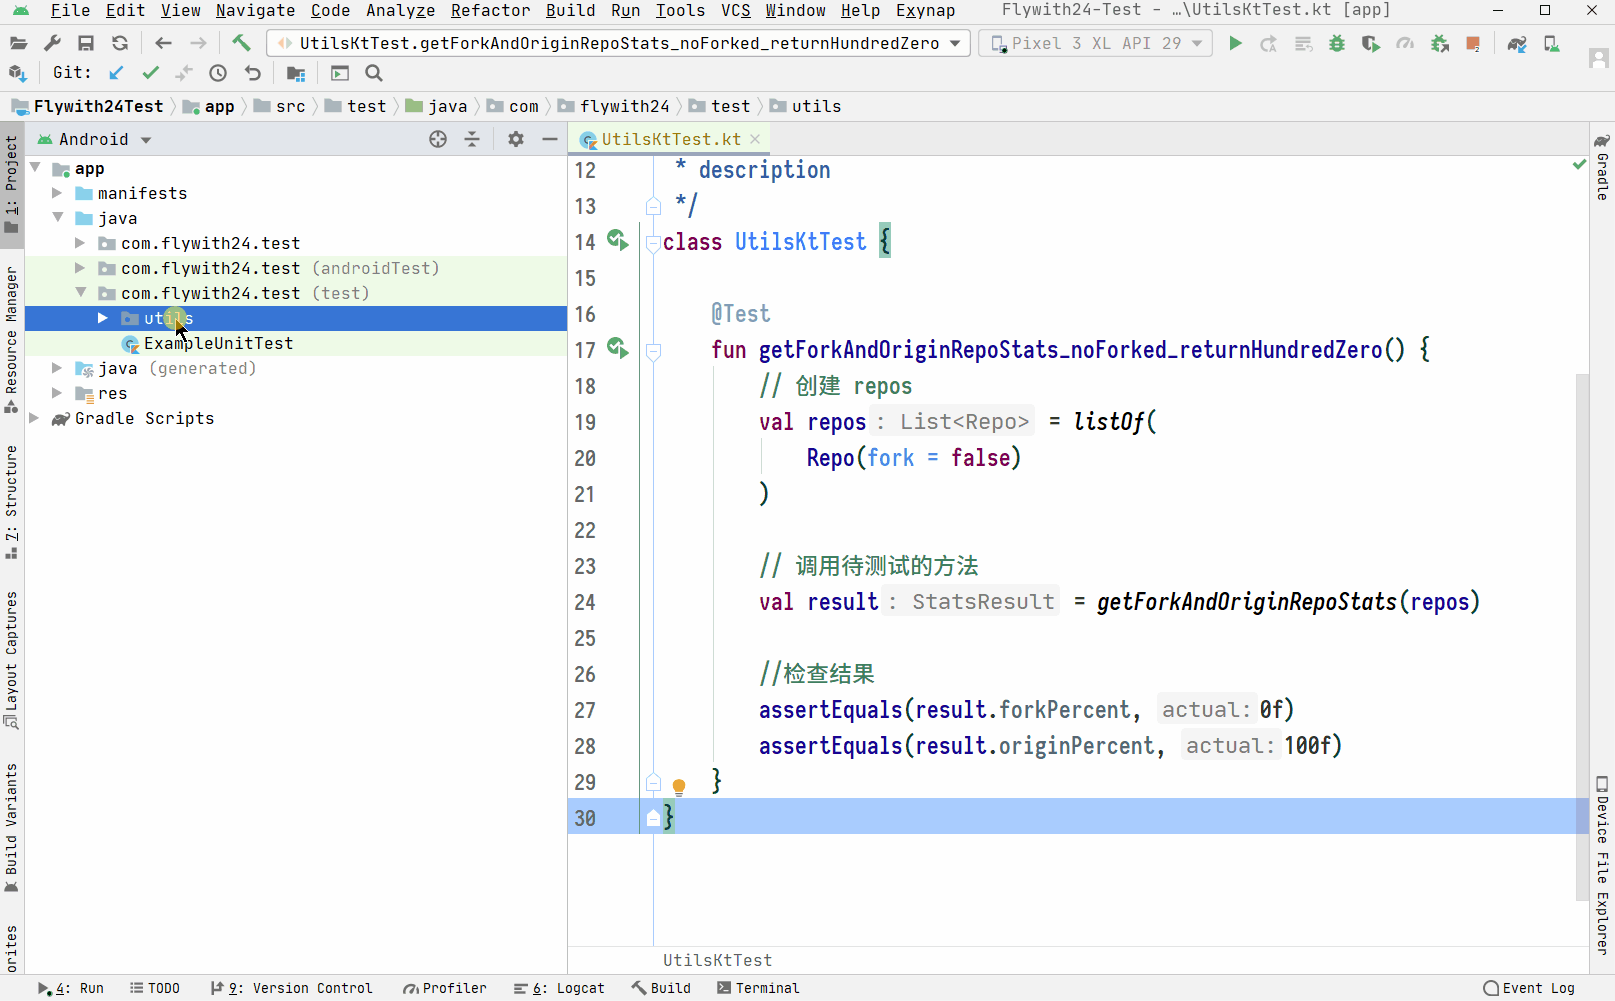Open the Profiler tool window

(445, 988)
